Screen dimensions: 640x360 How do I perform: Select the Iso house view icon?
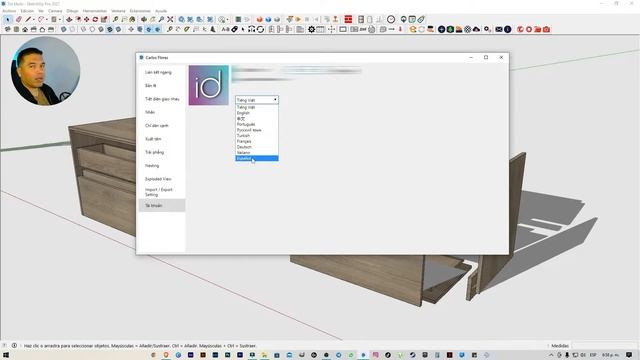[x=7, y=29]
